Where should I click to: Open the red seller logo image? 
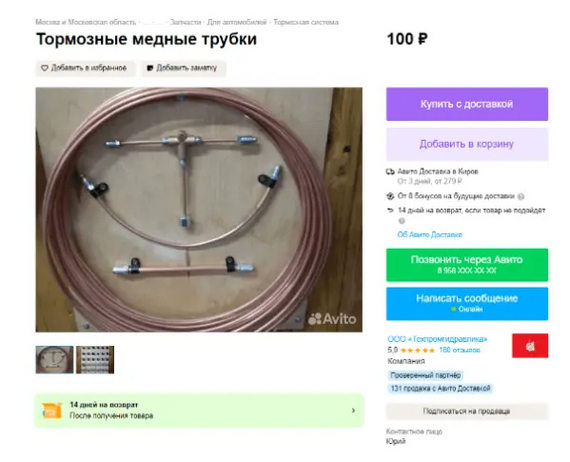530,346
